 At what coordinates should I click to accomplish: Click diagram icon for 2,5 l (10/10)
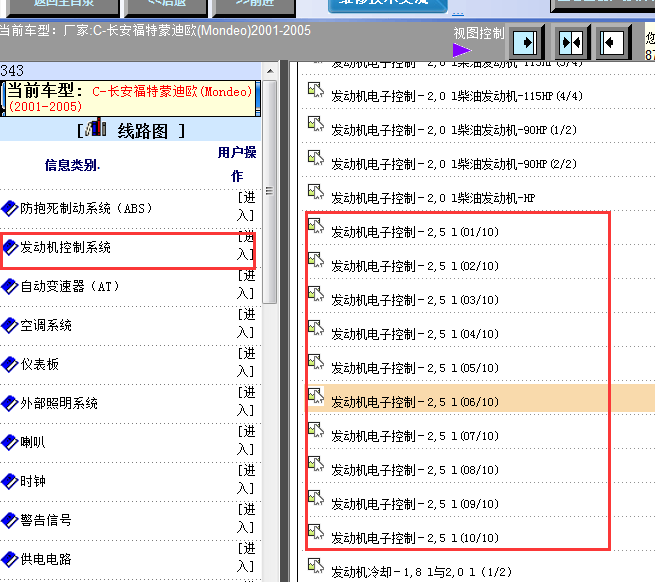(316, 533)
